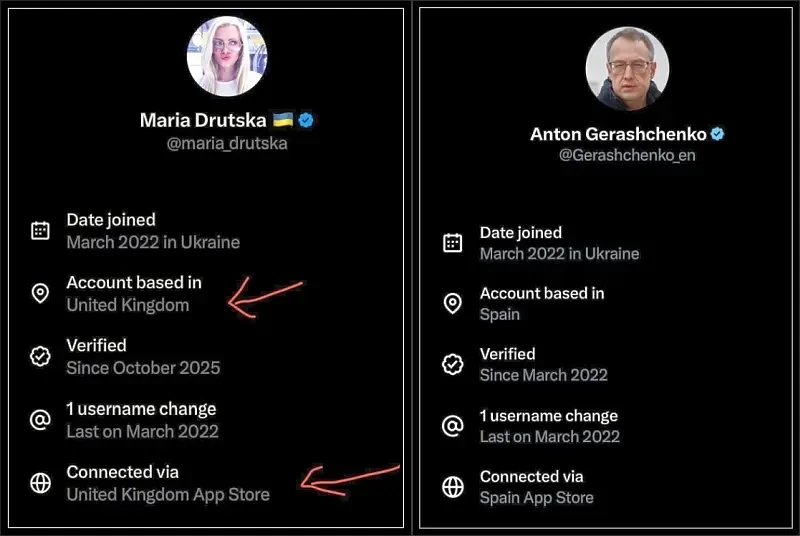Click the @ icon in Anton's username change row
The height and width of the screenshot is (536, 800).
click(453, 426)
